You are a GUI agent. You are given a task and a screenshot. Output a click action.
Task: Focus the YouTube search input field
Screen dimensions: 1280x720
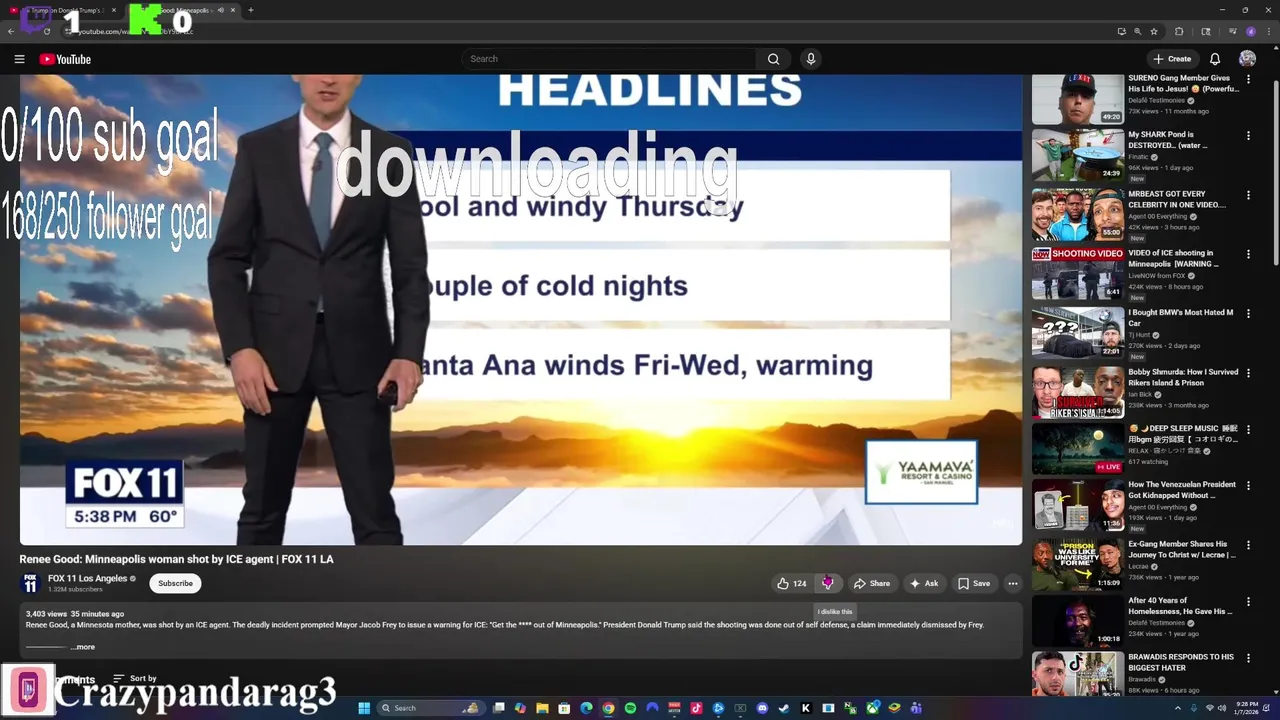pyautogui.click(x=610, y=59)
